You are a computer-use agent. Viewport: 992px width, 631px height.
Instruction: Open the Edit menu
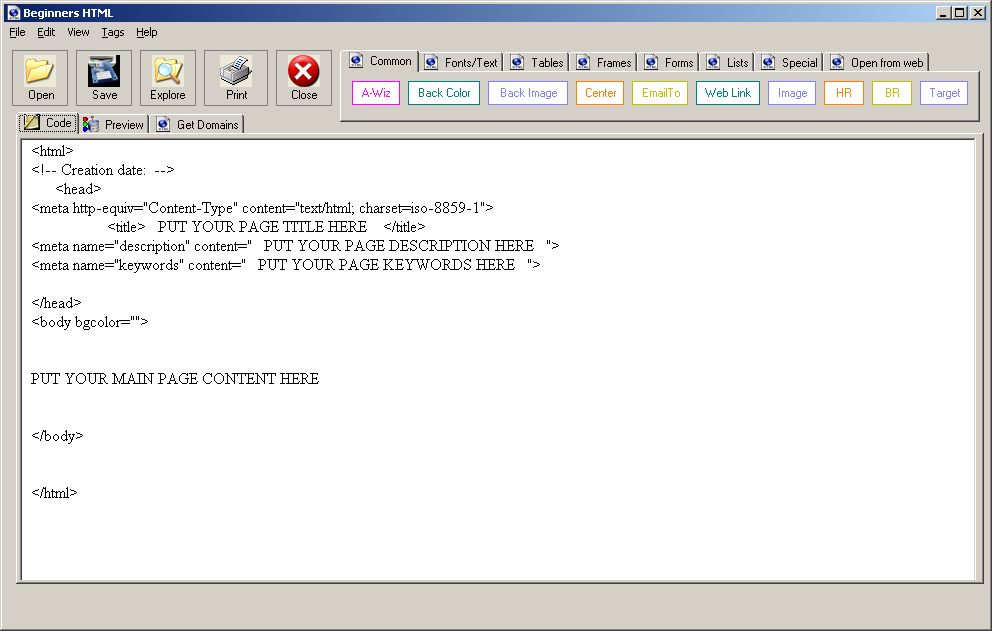click(x=46, y=32)
